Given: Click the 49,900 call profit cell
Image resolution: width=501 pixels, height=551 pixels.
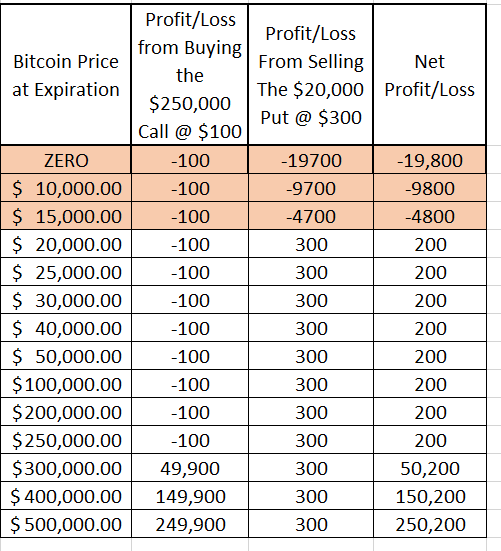Looking at the screenshot, I should pyautogui.click(x=190, y=468).
